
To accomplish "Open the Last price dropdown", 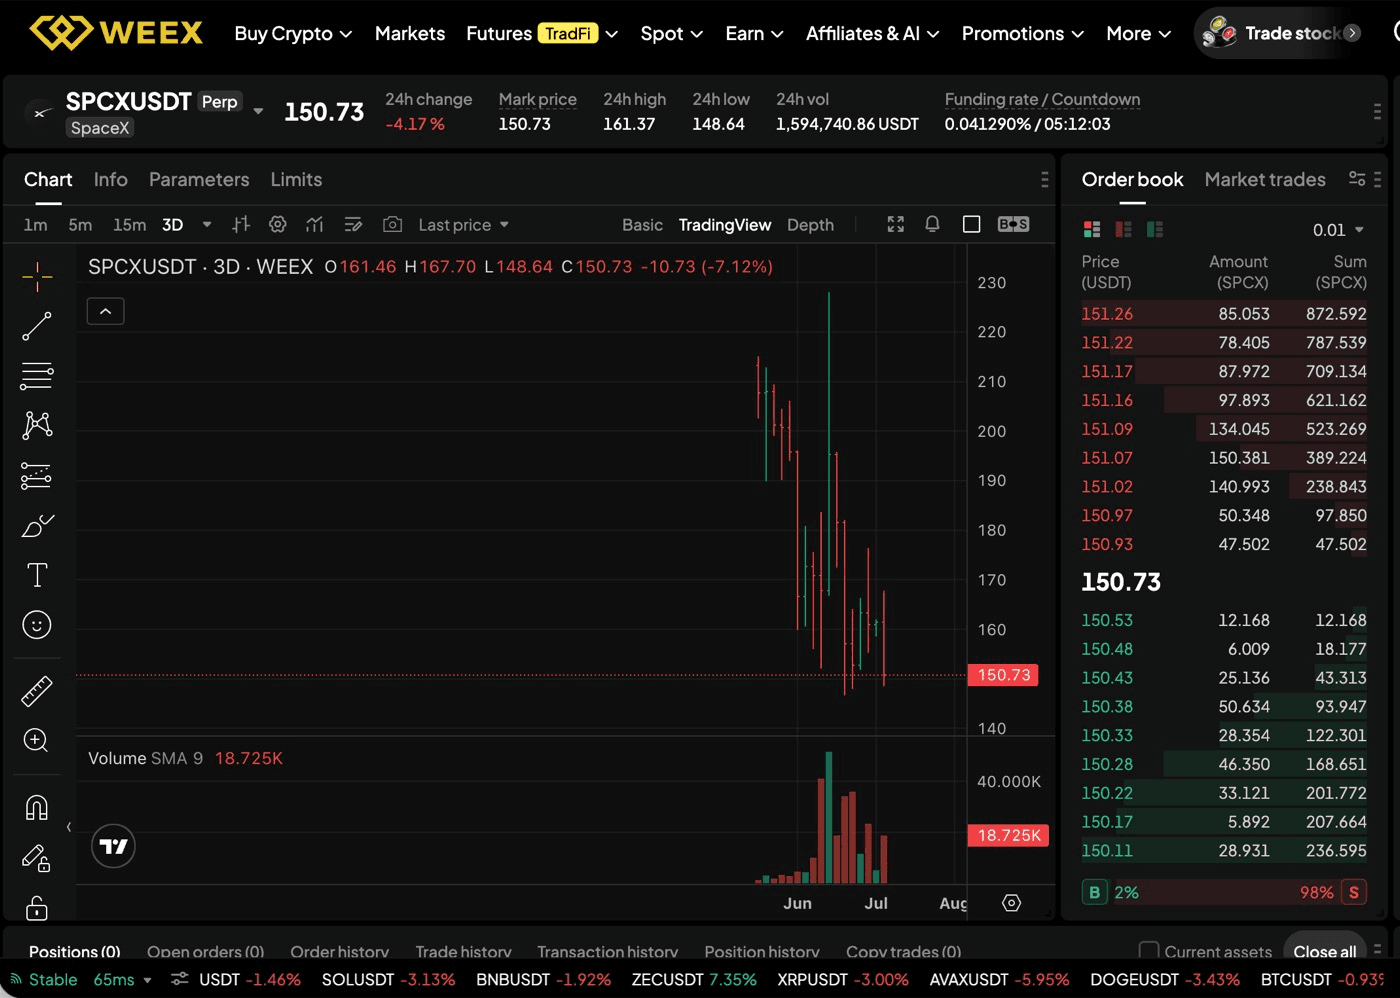I will [464, 225].
